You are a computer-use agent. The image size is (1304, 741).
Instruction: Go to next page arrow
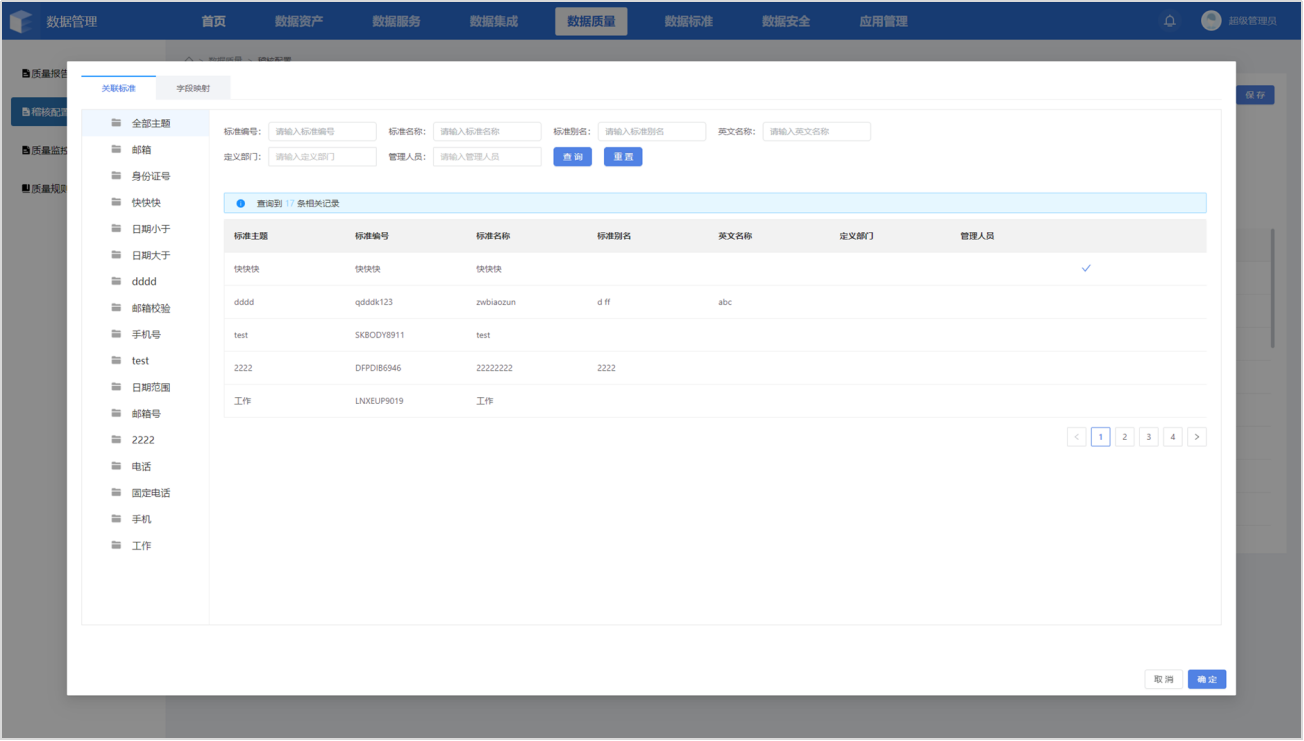(x=1197, y=437)
